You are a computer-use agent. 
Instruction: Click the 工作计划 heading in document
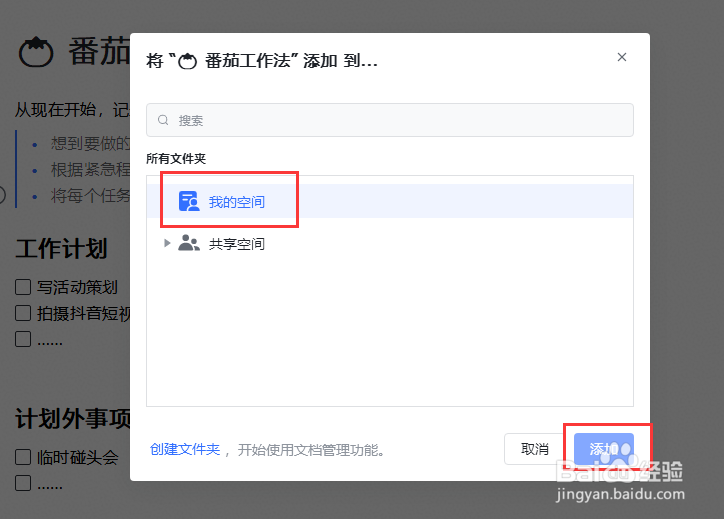(x=61, y=248)
